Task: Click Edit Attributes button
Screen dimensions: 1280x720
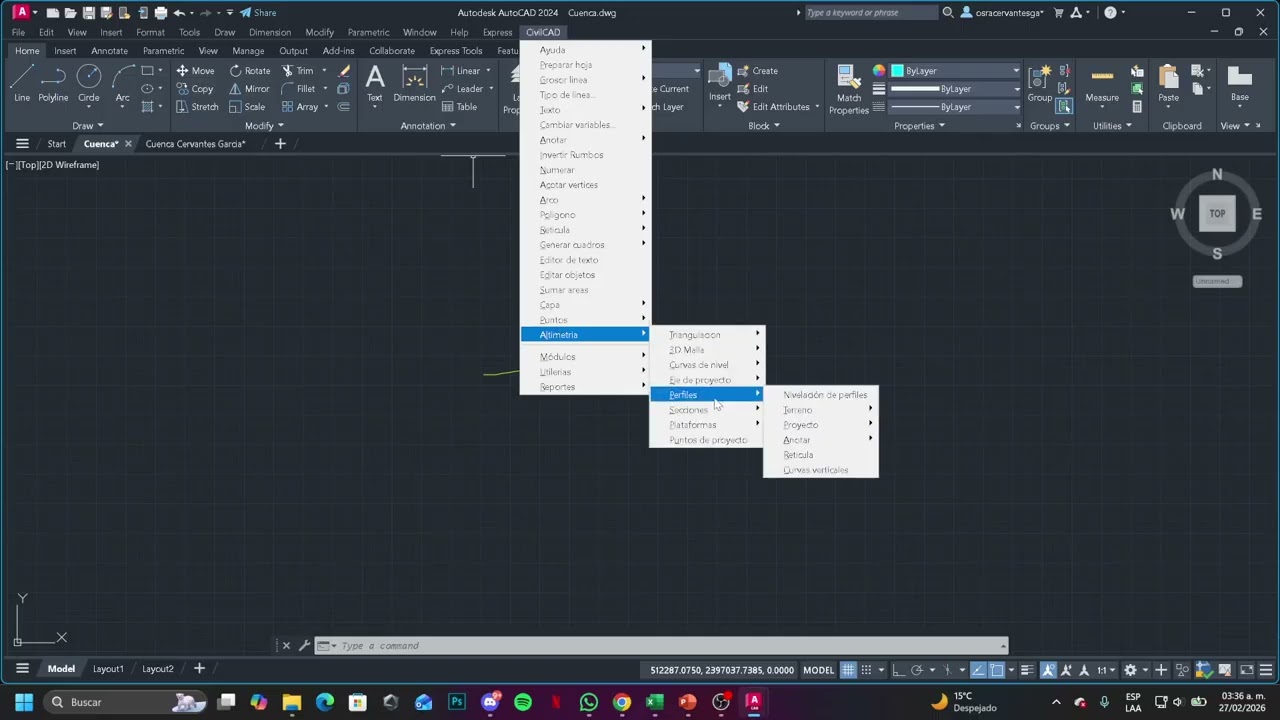Action: (773, 107)
